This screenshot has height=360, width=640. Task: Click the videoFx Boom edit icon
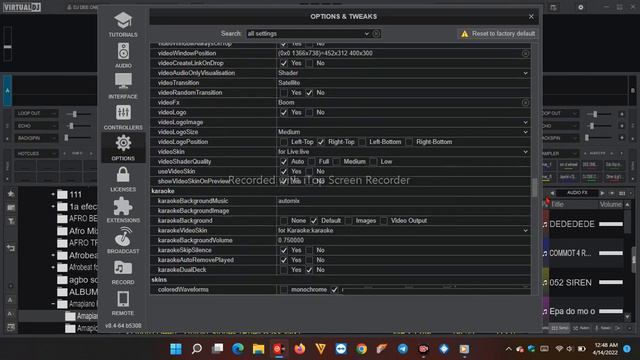tap(525, 103)
